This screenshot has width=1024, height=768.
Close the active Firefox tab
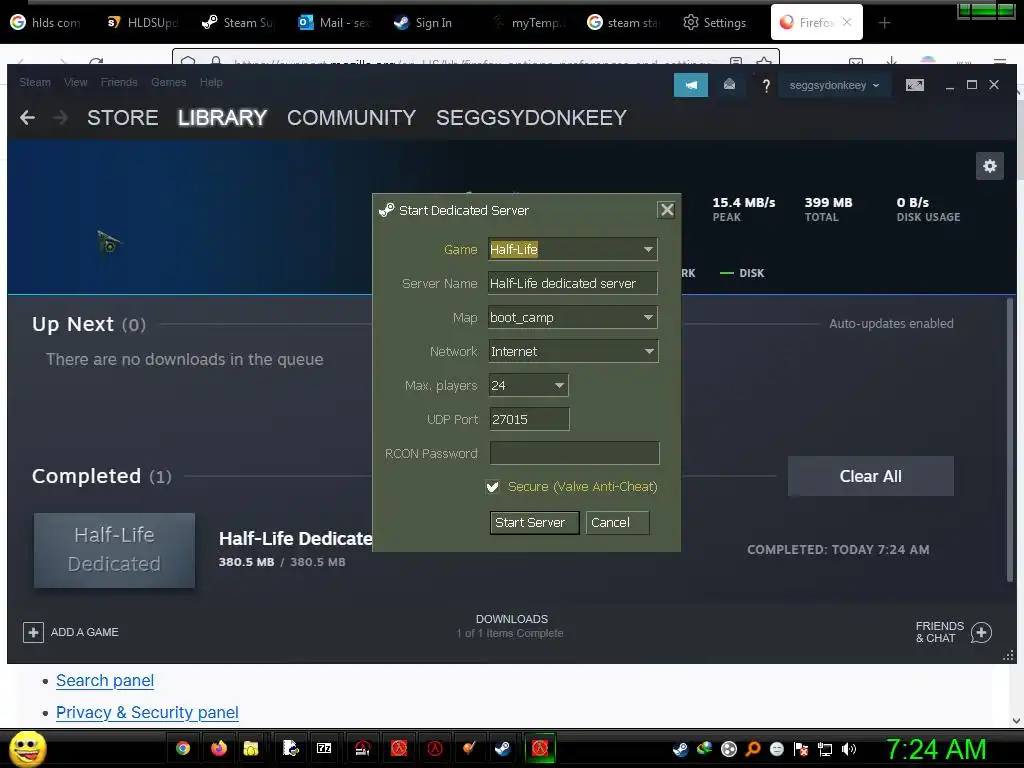click(x=847, y=22)
